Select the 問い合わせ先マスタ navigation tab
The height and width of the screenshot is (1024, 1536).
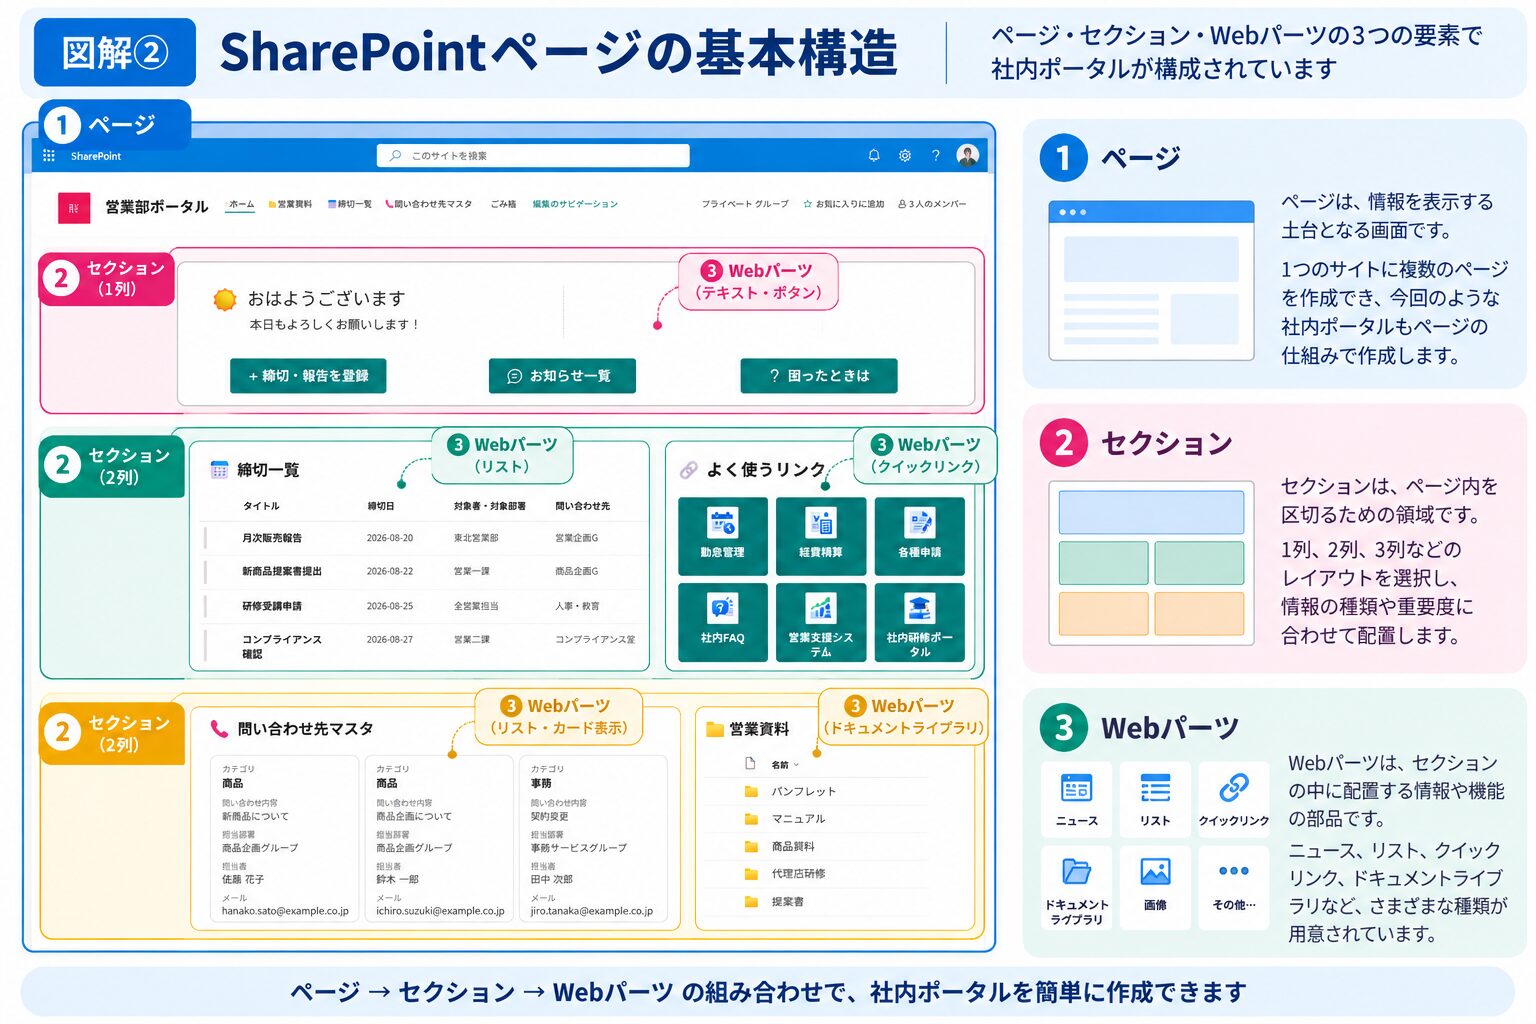(x=428, y=204)
